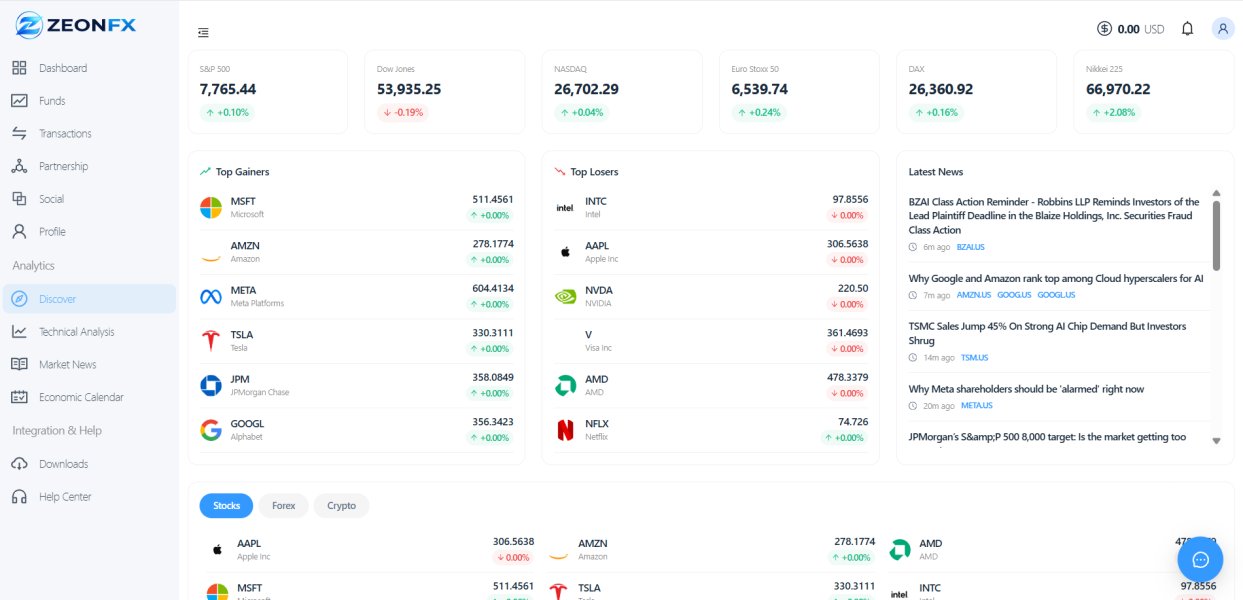
Task: Open the user profile avatar icon
Action: 1222,29
